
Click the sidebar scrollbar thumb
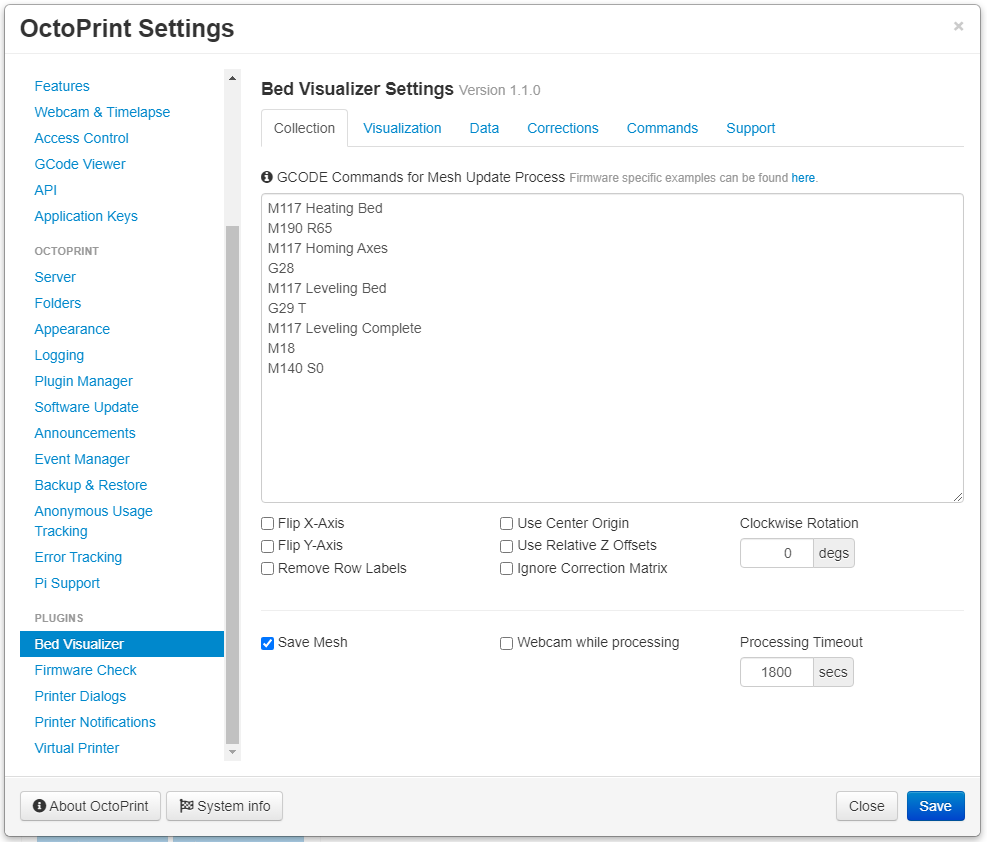pyautogui.click(x=232, y=485)
